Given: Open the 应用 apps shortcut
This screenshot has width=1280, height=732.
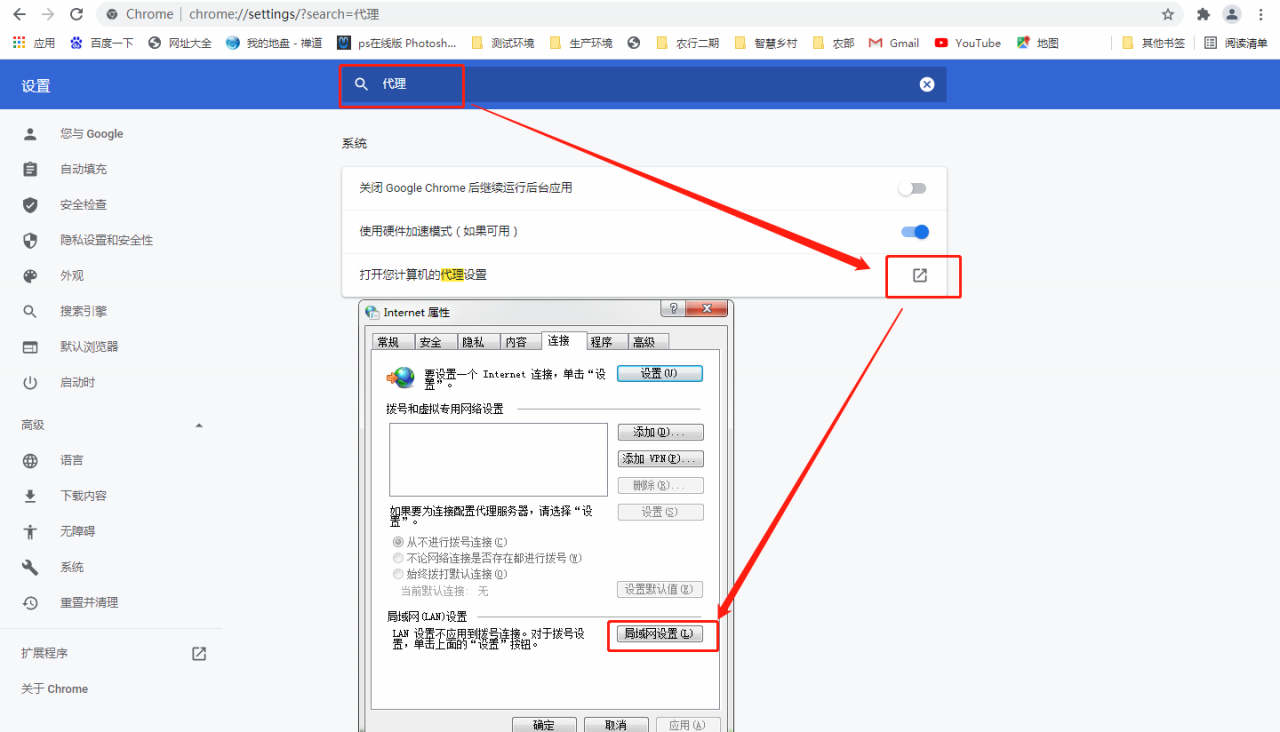Looking at the screenshot, I should [x=34, y=43].
